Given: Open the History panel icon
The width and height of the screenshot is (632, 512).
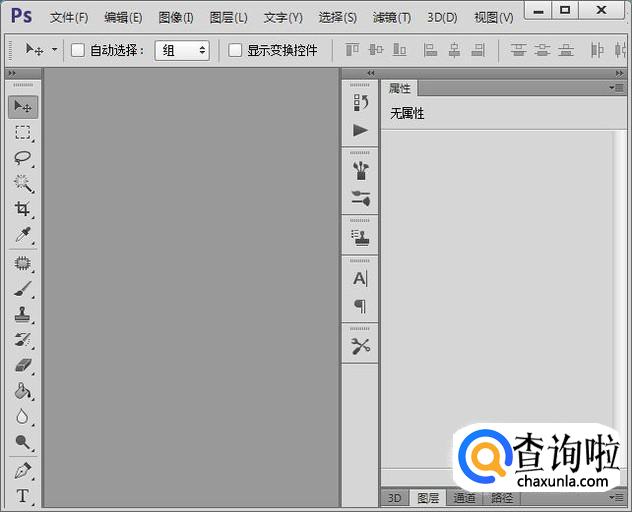Looking at the screenshot, I should 360,103.
